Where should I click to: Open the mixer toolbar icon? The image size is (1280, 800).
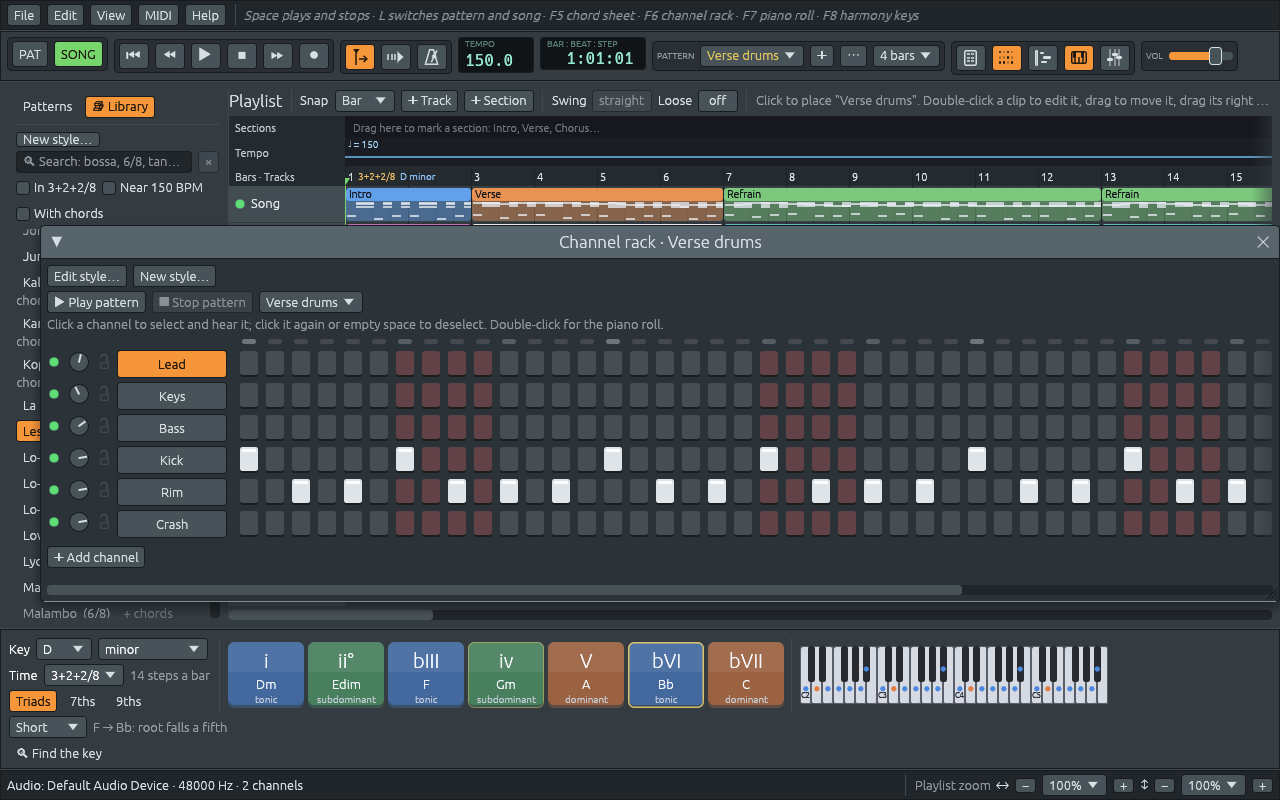coord(1115,57)
